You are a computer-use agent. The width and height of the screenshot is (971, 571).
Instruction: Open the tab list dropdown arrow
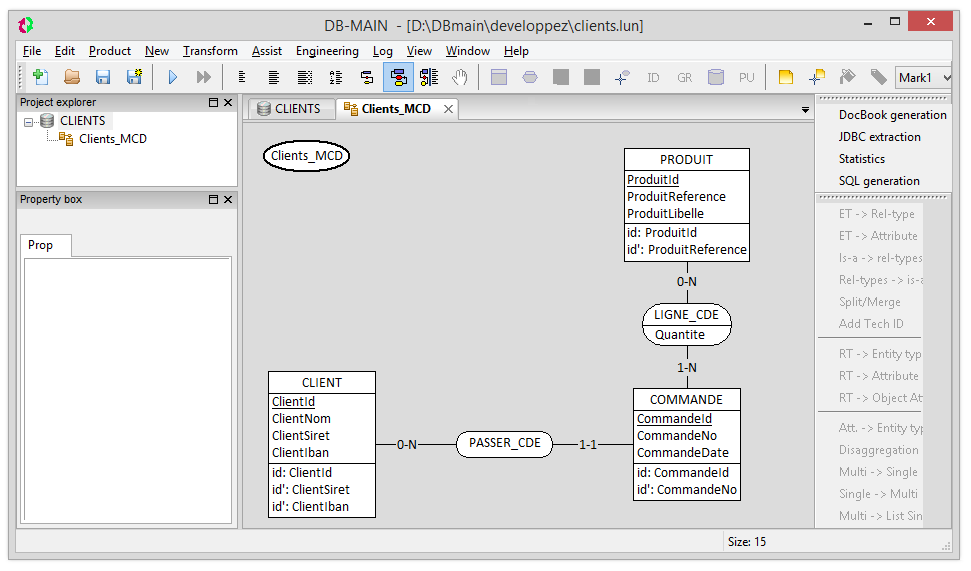tap(805, 110)
